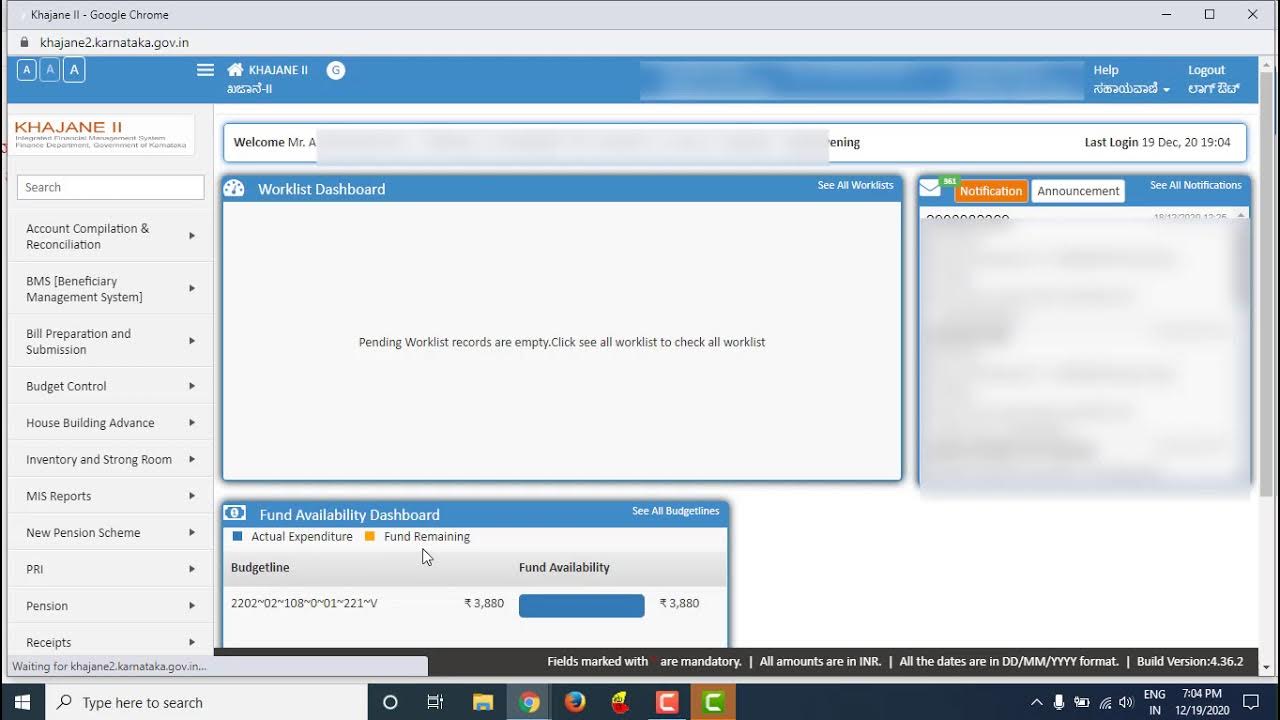Screen dimensions: 1280x720
Task: Expand MIS Reports menu
Action: tap(110, 496)
